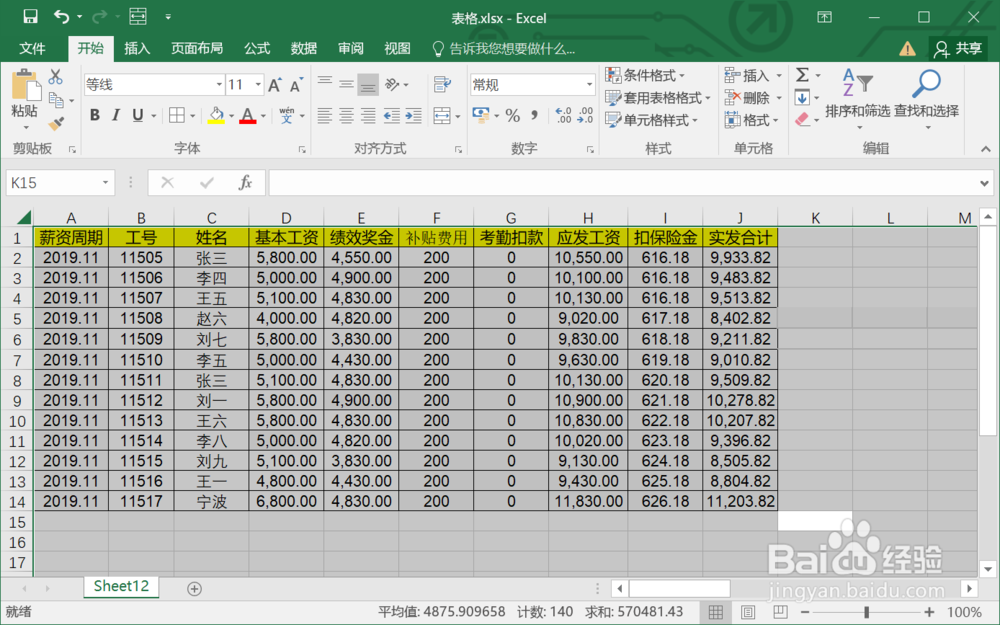This screenshot has height=625, width=1000.
Task: Decrease decimal places icon
Action: [x=585, y=115]
